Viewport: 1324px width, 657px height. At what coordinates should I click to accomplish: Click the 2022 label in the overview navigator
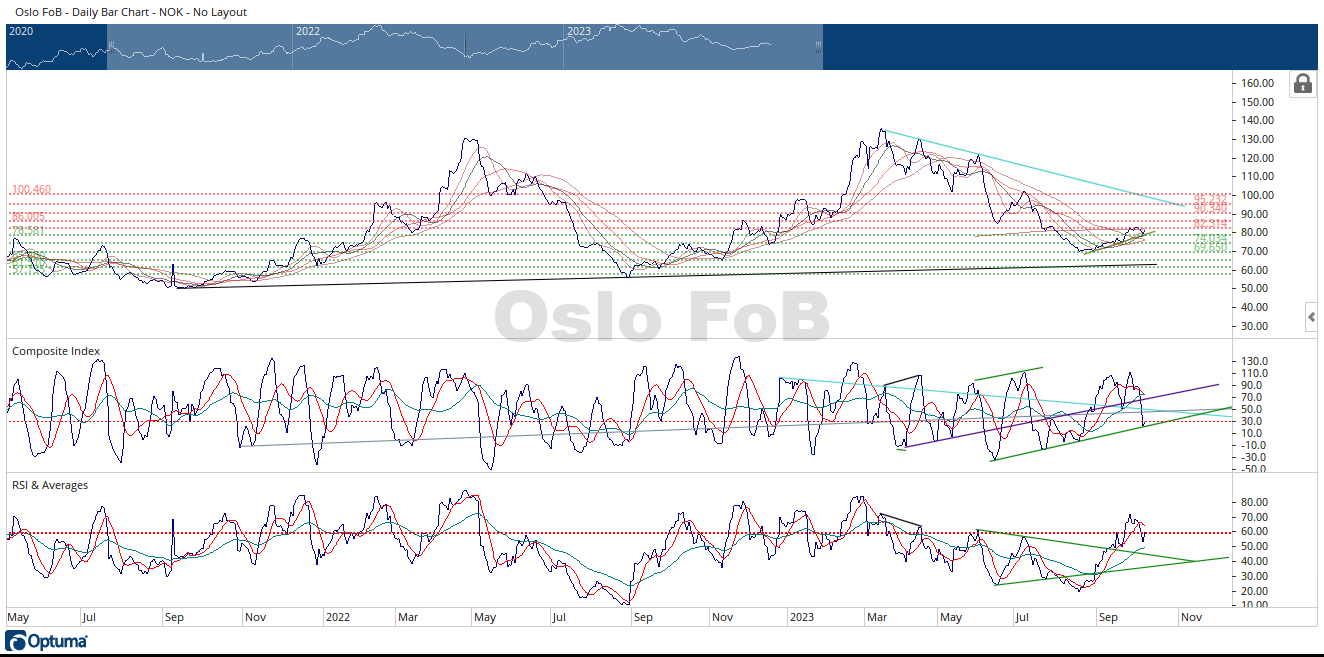pos(308,31)
